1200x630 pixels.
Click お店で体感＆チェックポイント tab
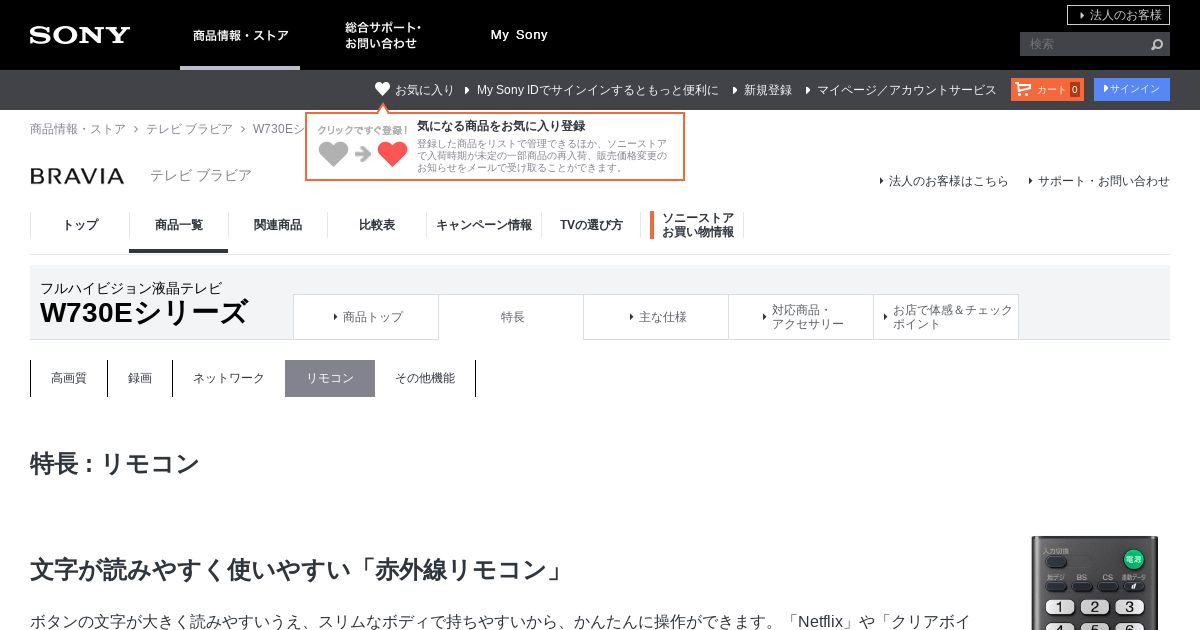(x=946, y=317)
